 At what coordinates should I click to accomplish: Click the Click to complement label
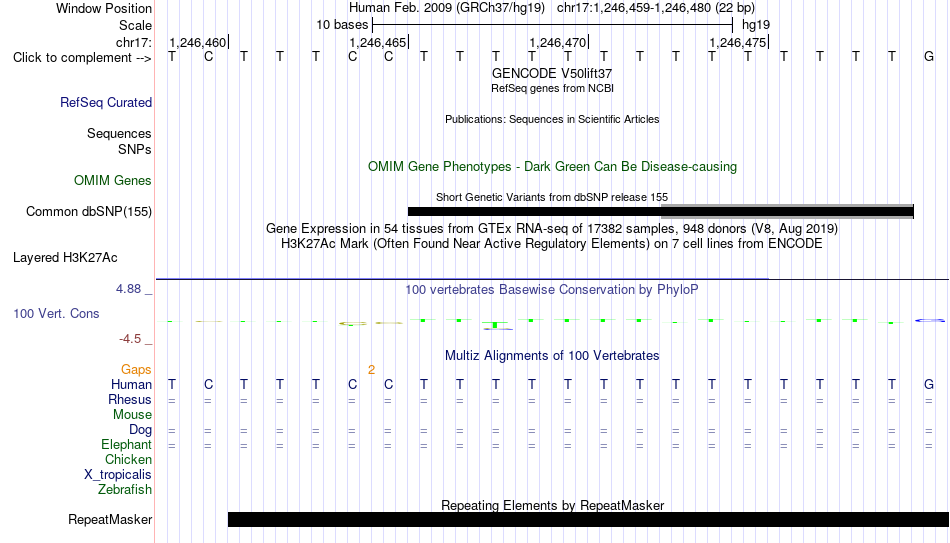coord(82,58)
